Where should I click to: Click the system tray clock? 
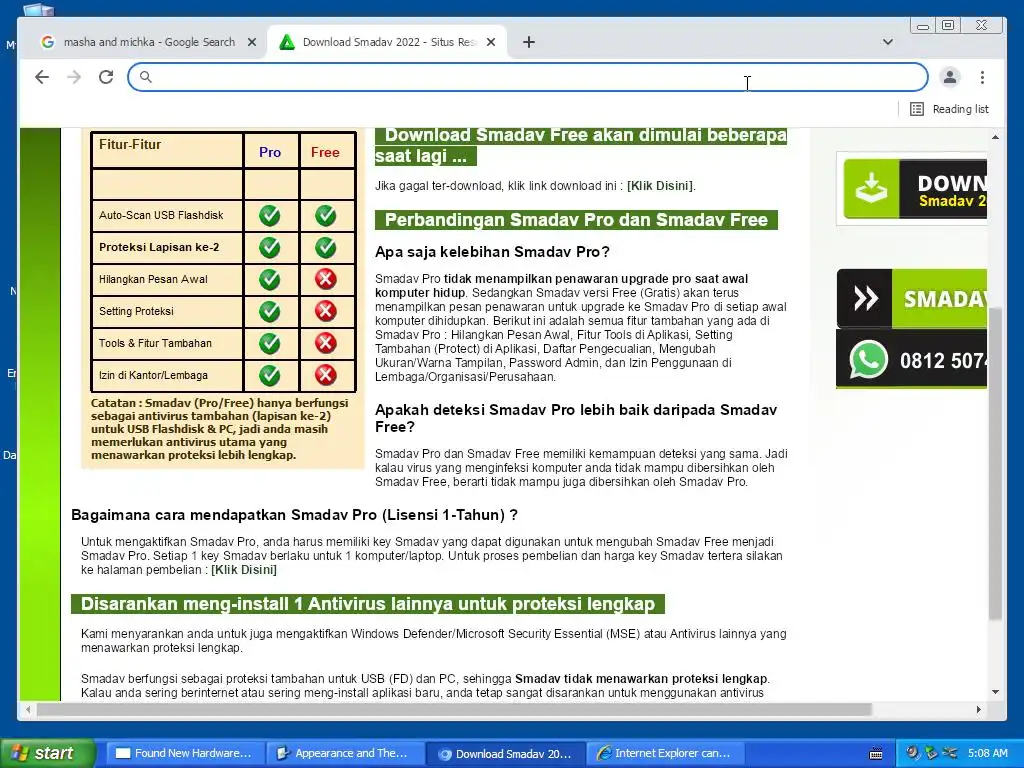tap(987, 754)
